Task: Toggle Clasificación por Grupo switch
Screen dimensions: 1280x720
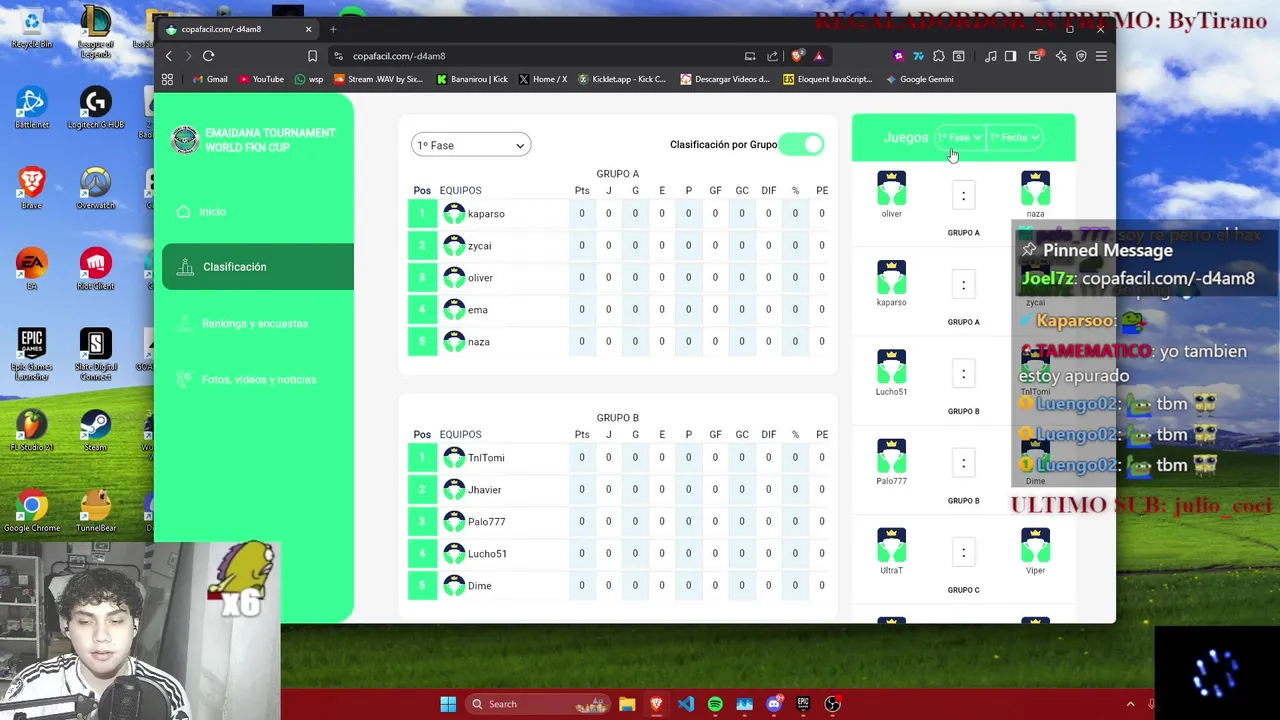Action: click(x=802, y=145)
